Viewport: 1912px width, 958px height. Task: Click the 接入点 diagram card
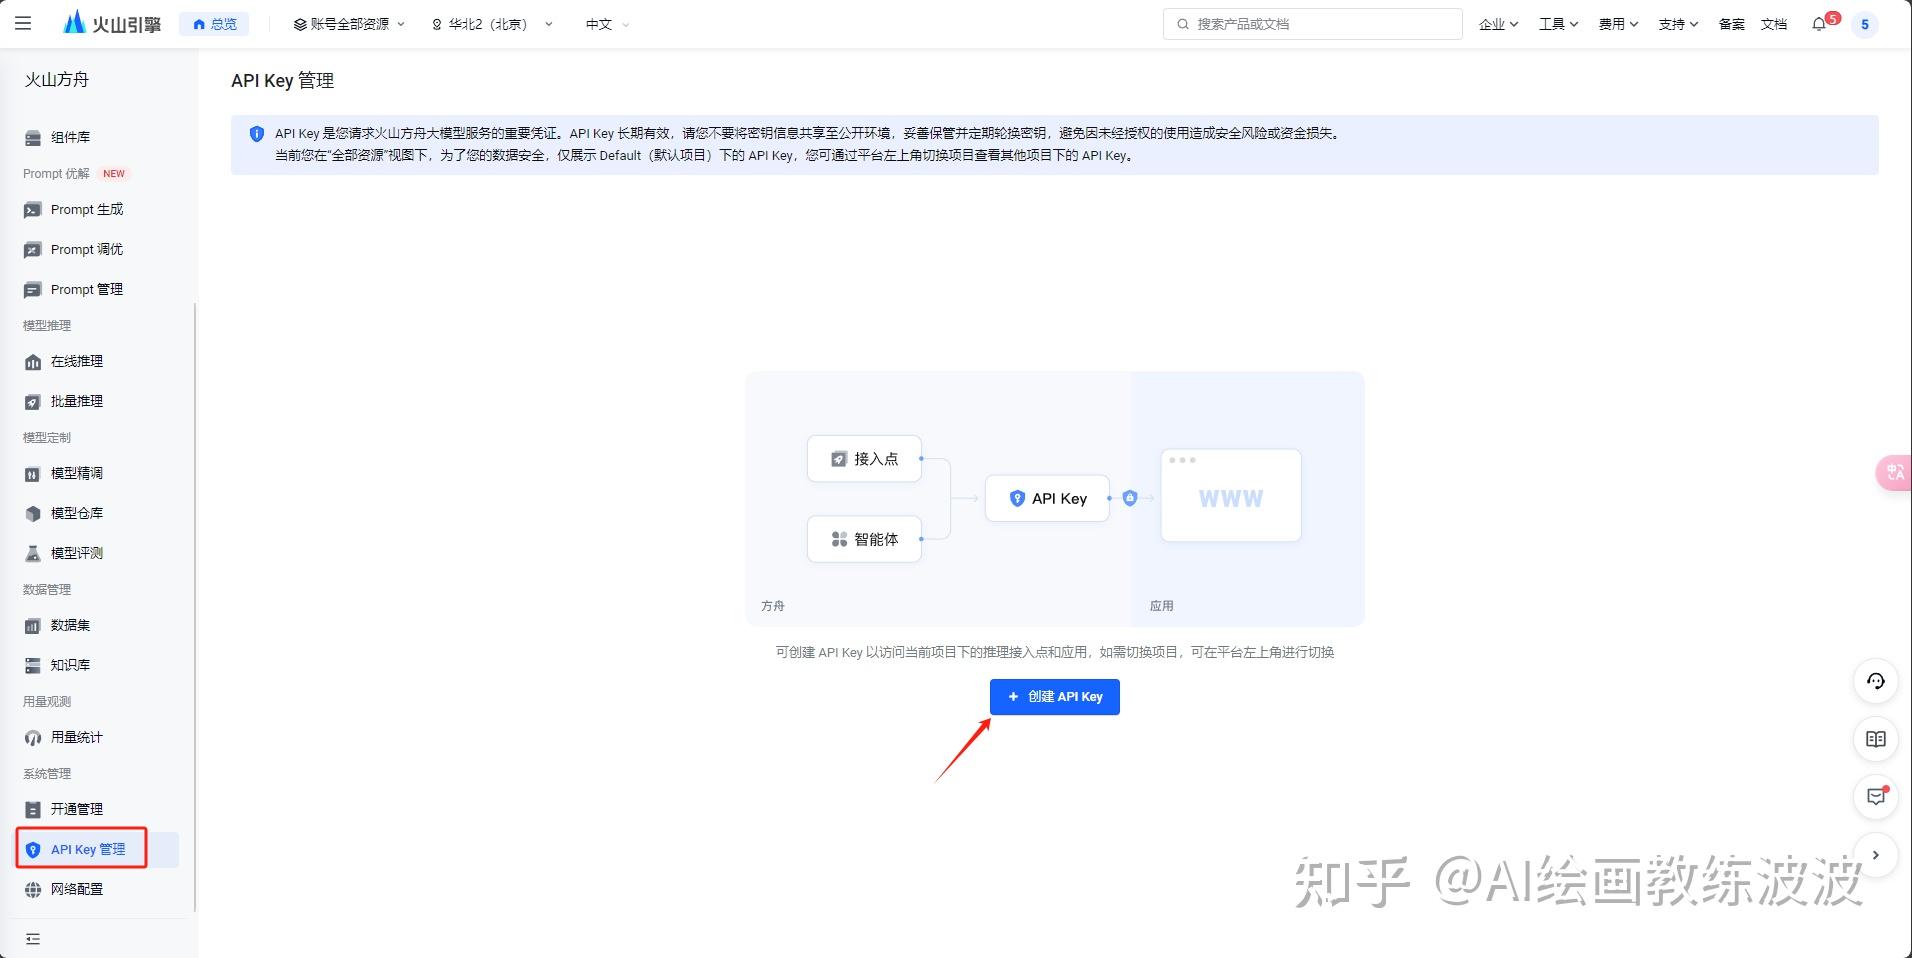coord(864,459)
